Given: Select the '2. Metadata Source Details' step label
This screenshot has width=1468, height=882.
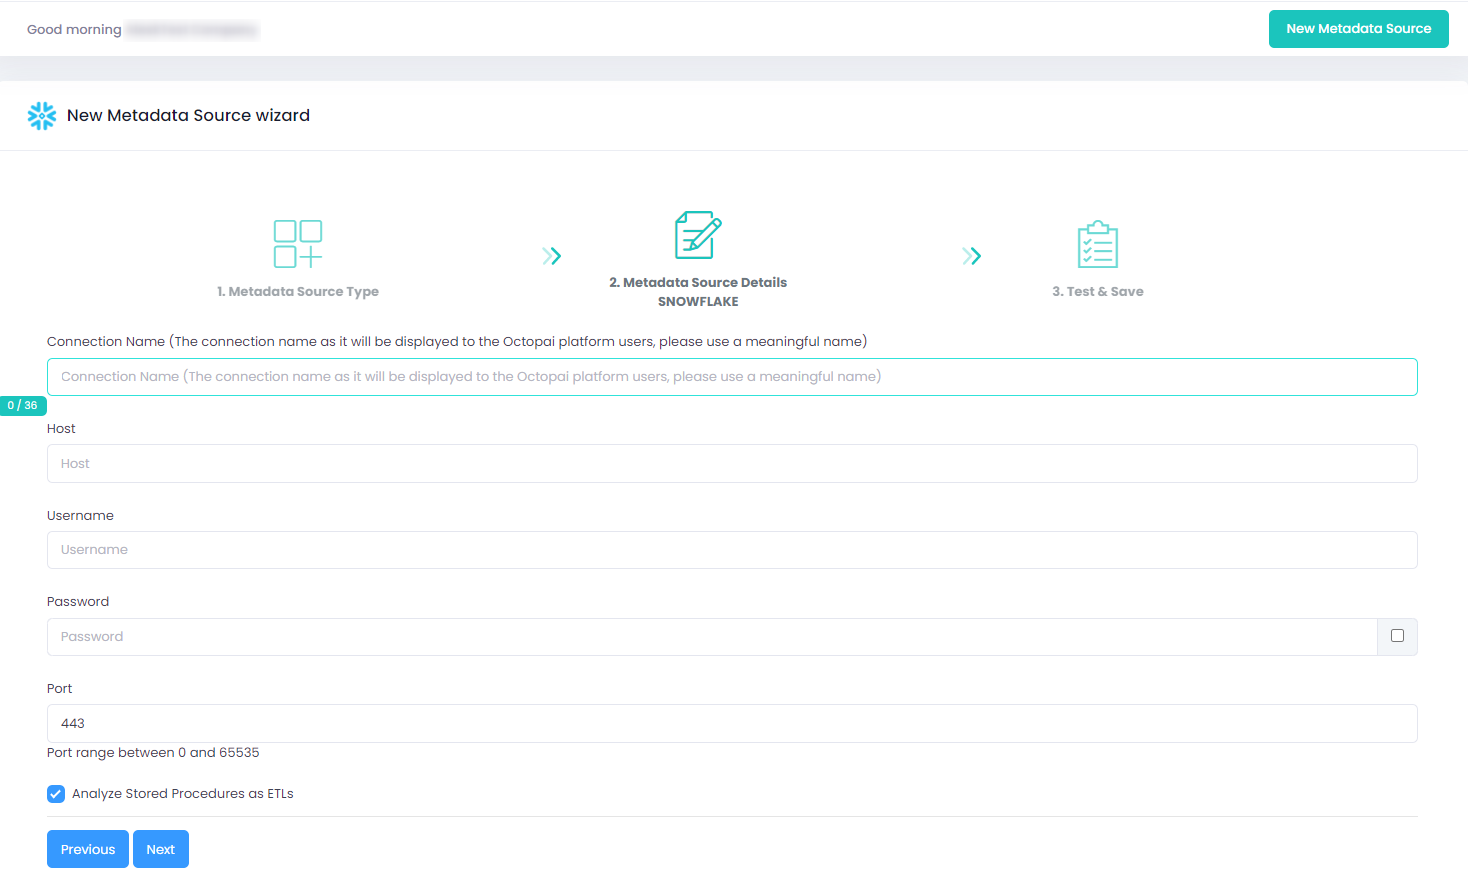Looking at the screenshot, I should [x=698, y=283].
